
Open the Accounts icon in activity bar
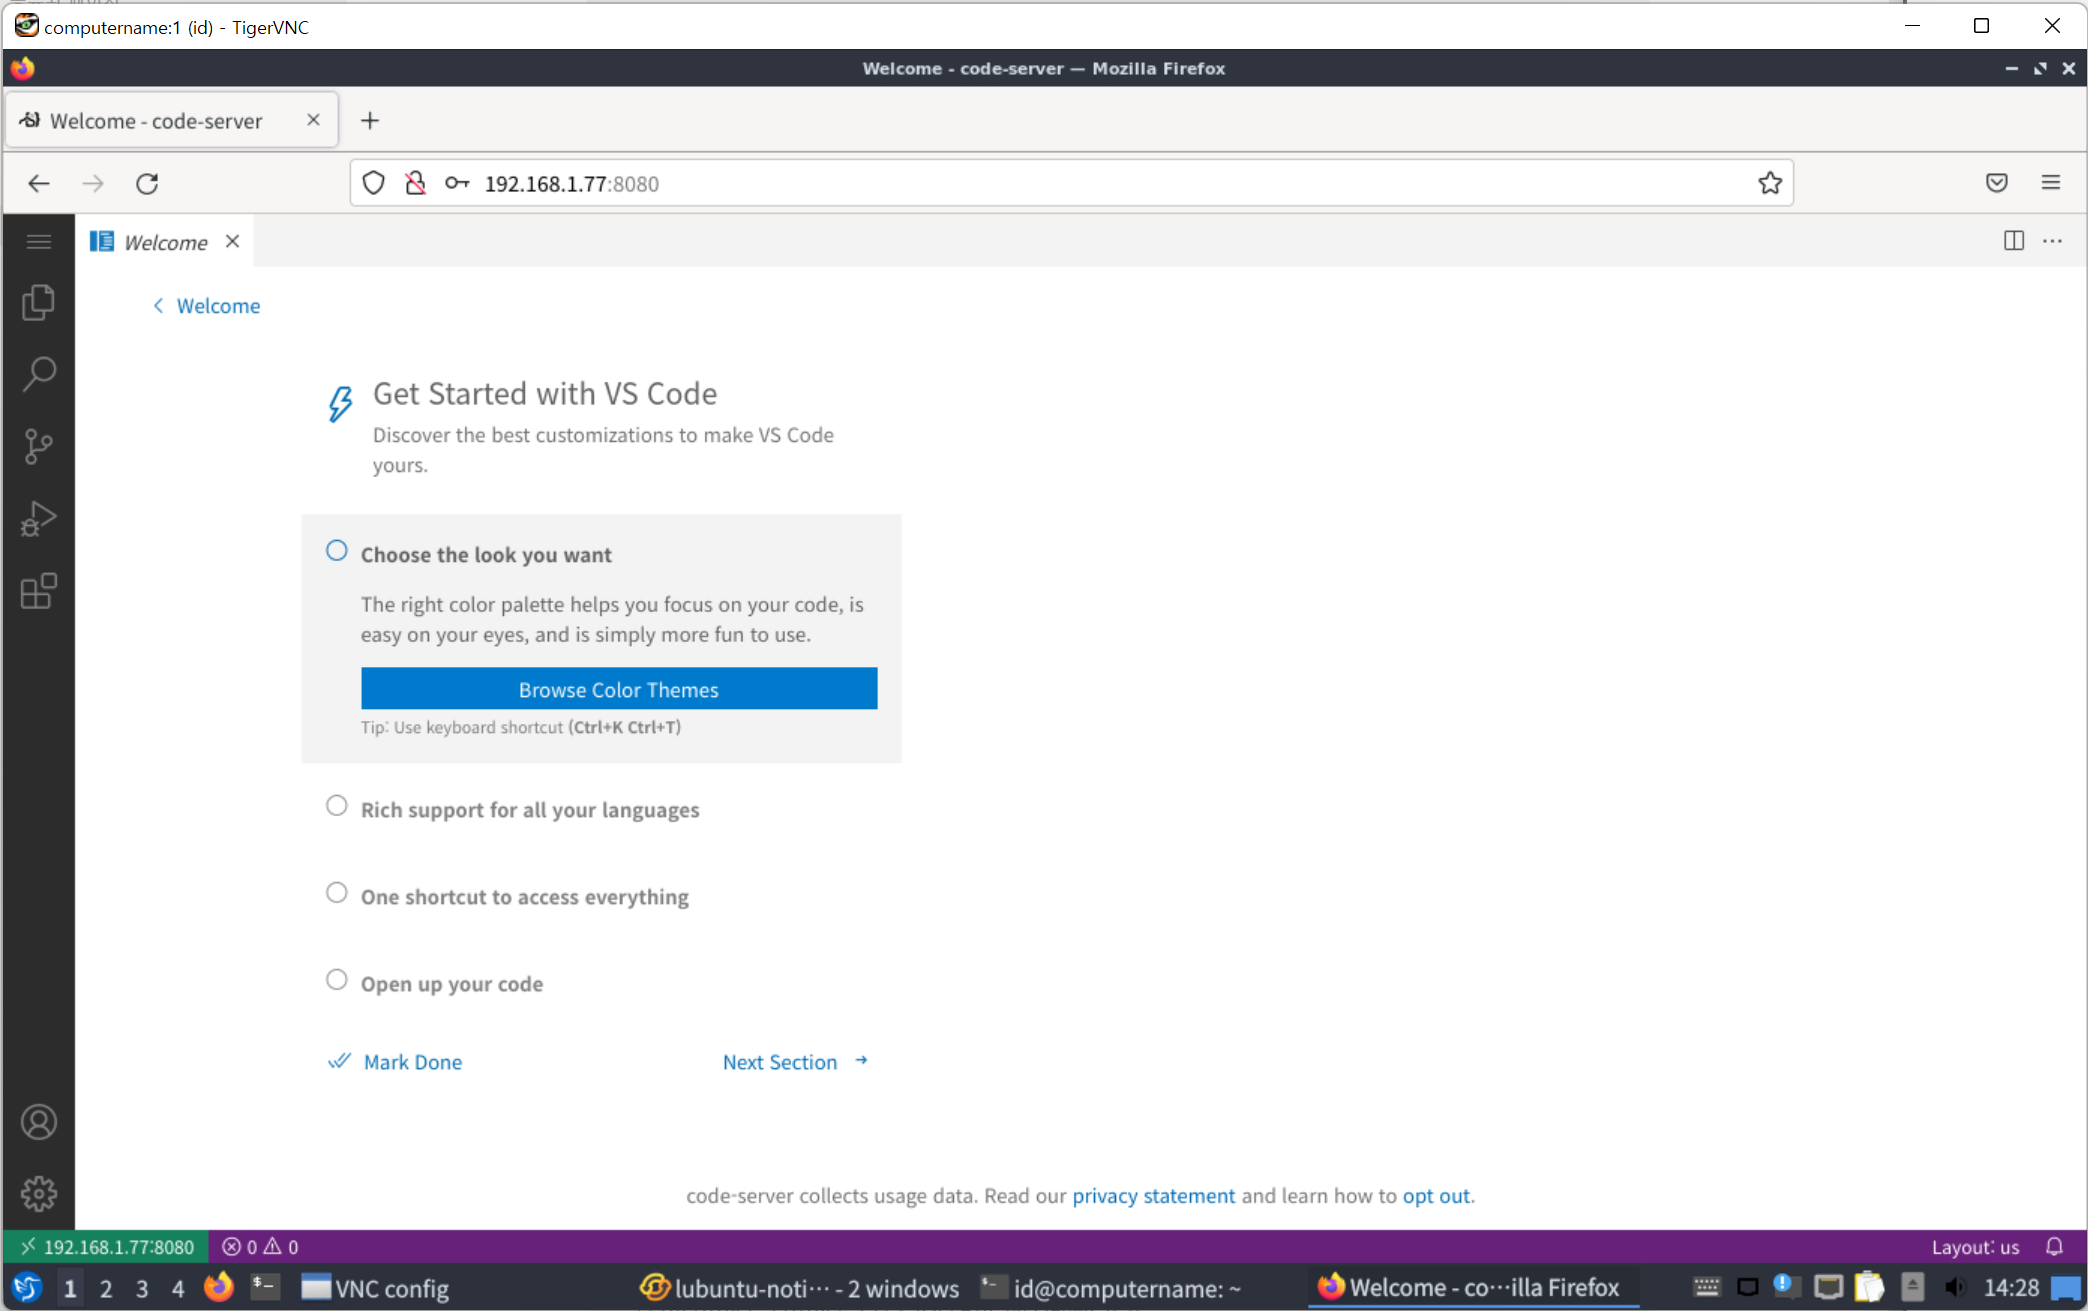point(38,1122)
